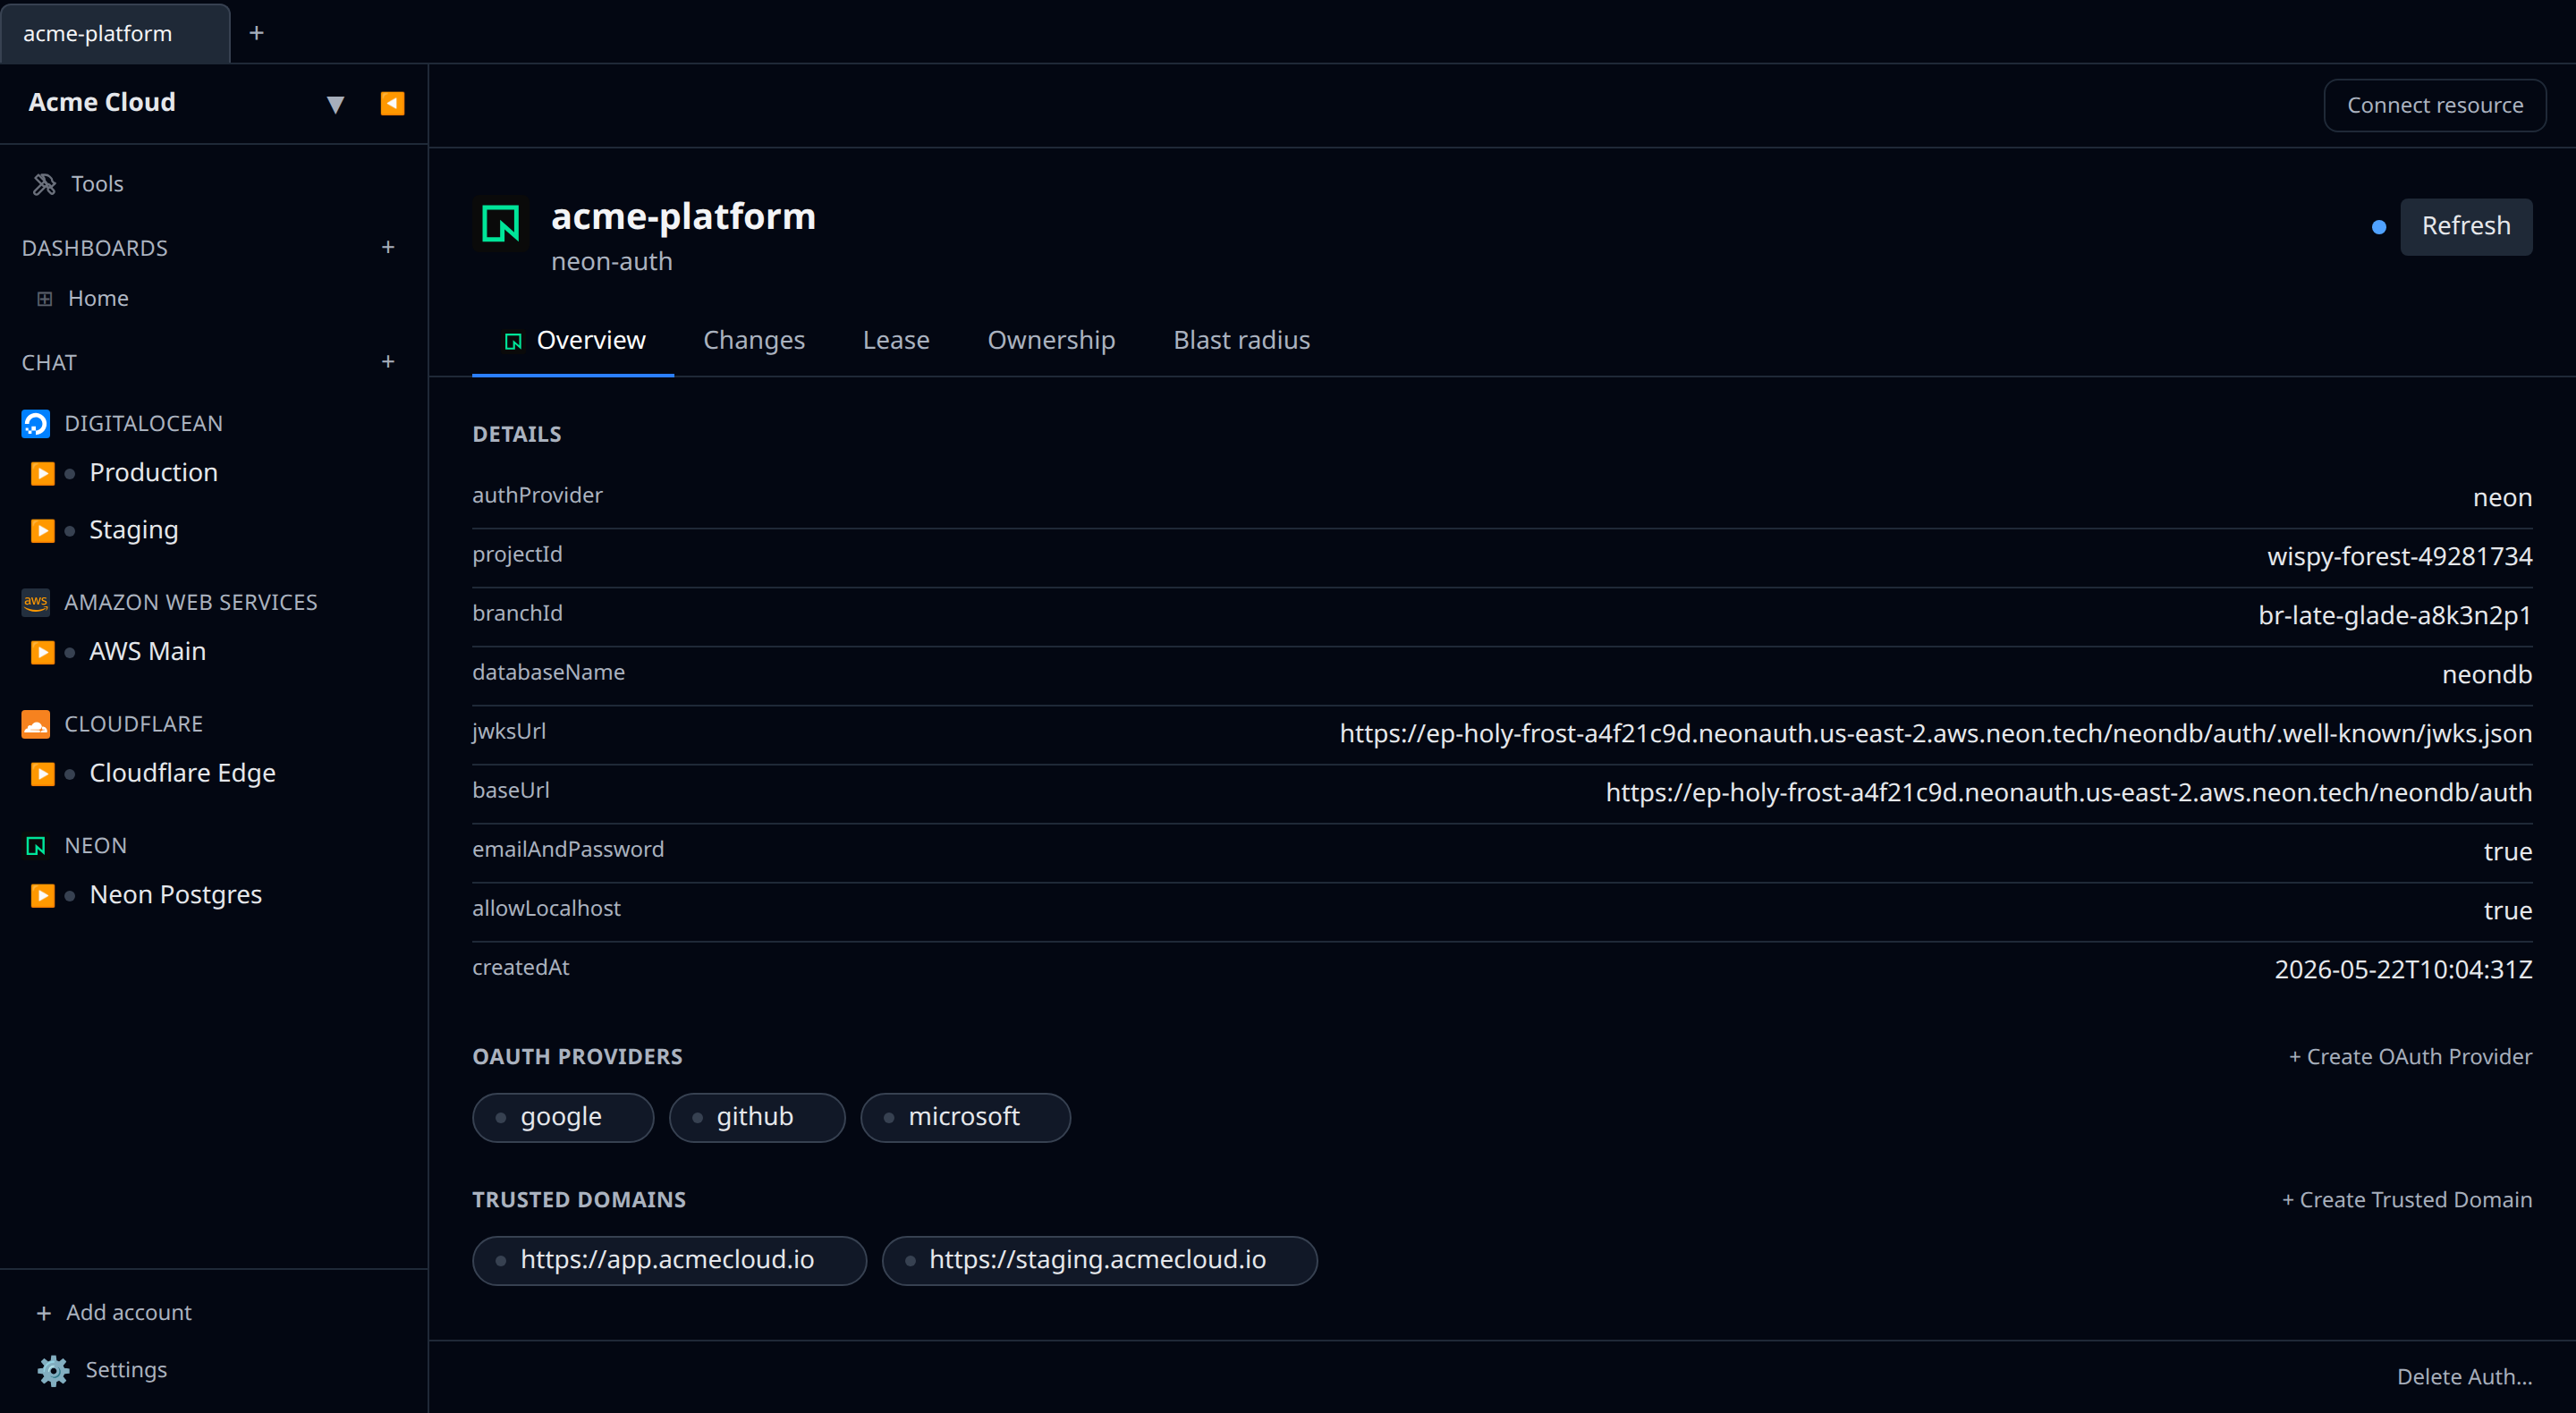Image resolution: width=2576 pixels, height=1413 pixels.
Task: Select the https://staging.acmecloud.io domain chip
Action: point(1099,1260)
